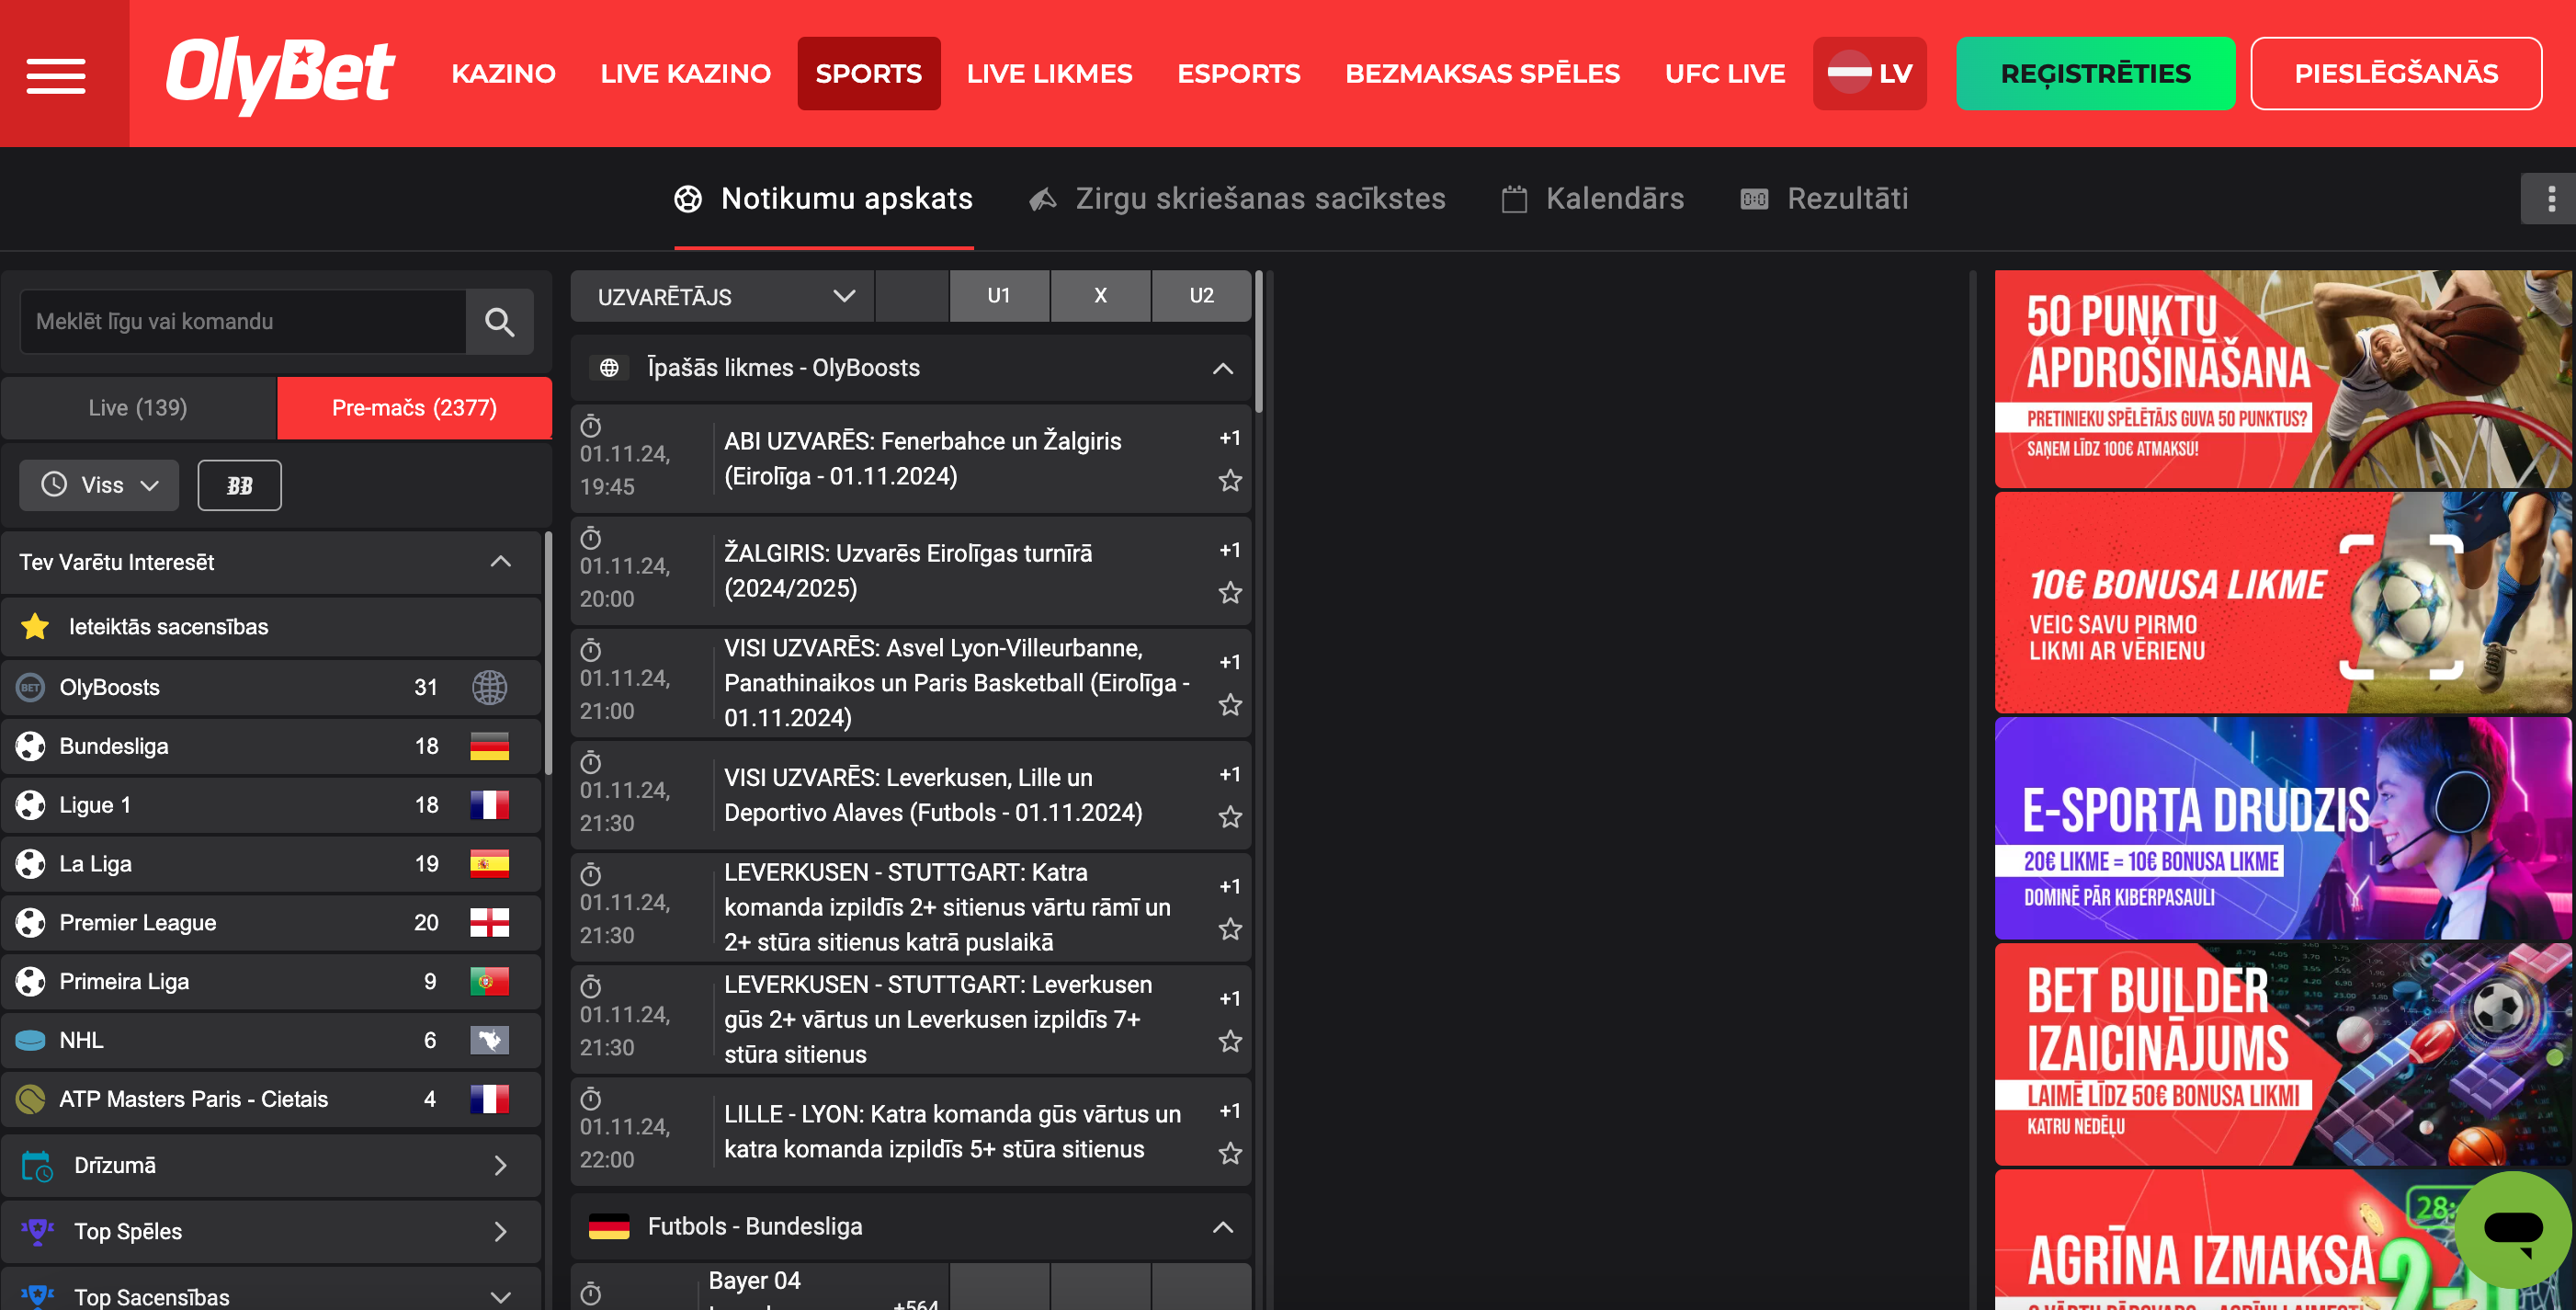
Task: Open the LV language selector
Action: click(x=1869, y=74)
